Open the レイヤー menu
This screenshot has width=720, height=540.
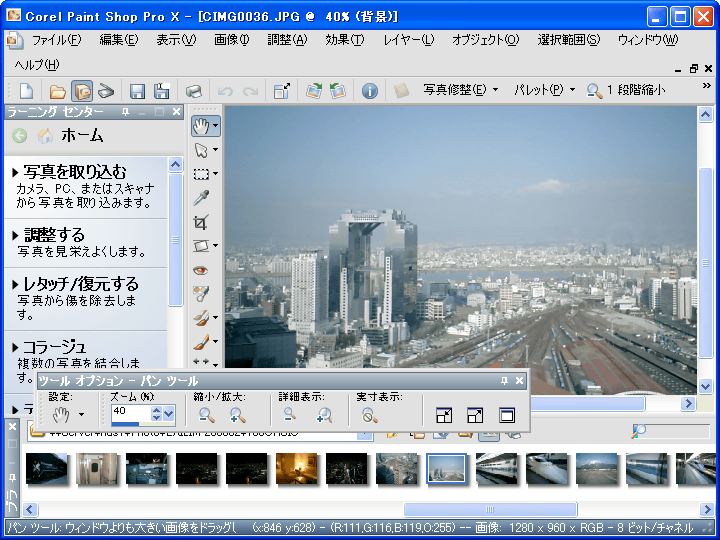pos(409,40)
